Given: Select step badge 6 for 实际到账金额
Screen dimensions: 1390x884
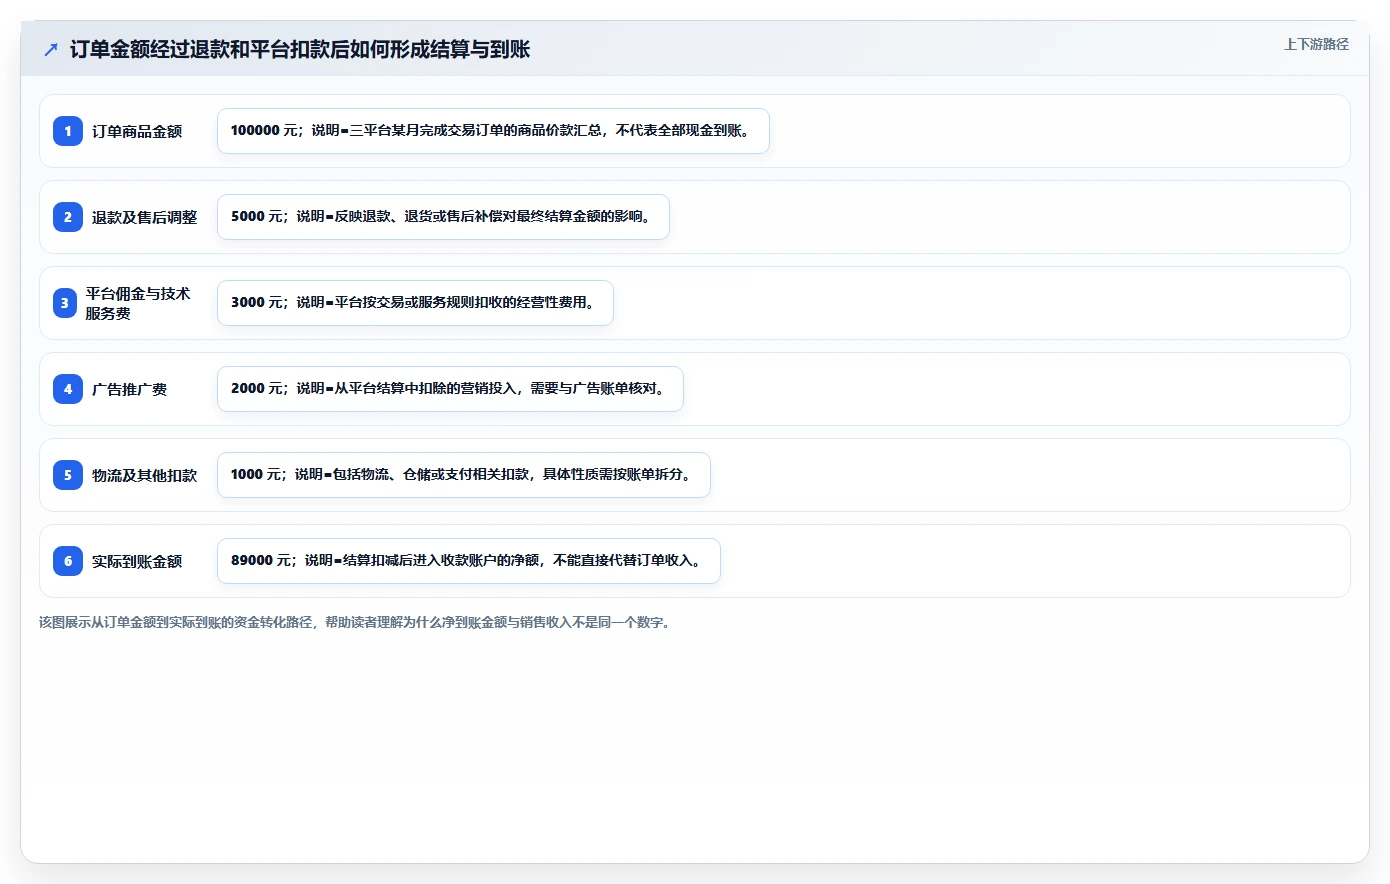Looking at the screenshot, I should tap(68, 561).
